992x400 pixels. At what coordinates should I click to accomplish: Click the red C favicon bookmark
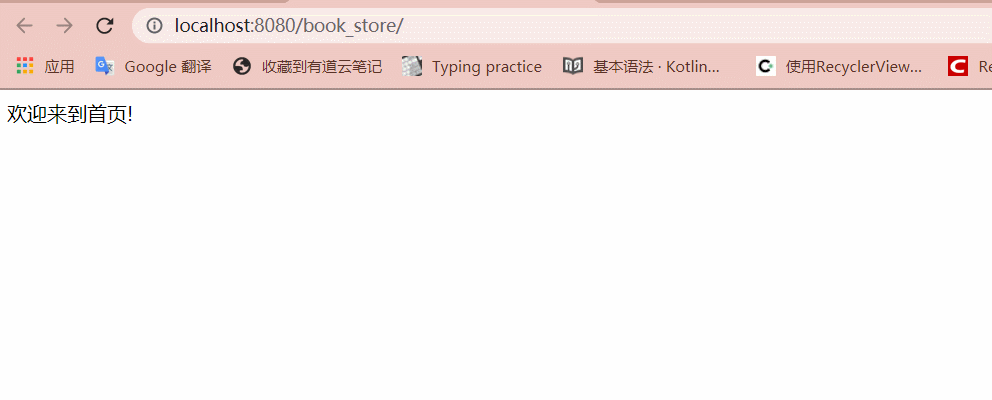pos(958,66)
